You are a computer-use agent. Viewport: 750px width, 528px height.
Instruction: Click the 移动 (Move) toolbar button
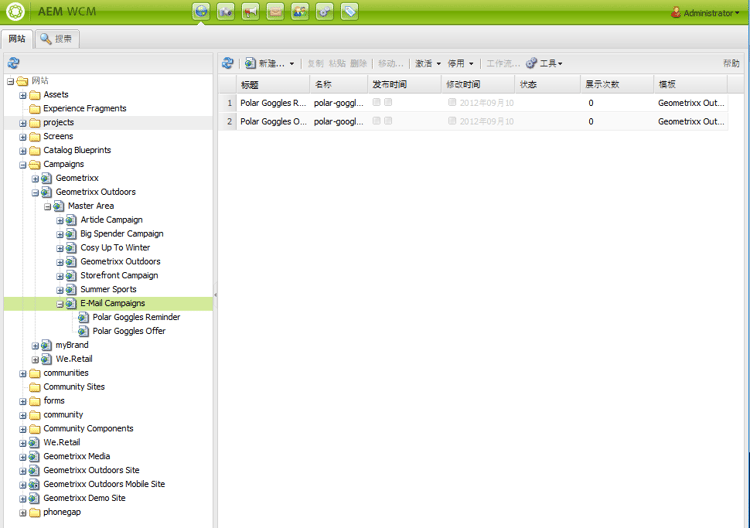391,64
